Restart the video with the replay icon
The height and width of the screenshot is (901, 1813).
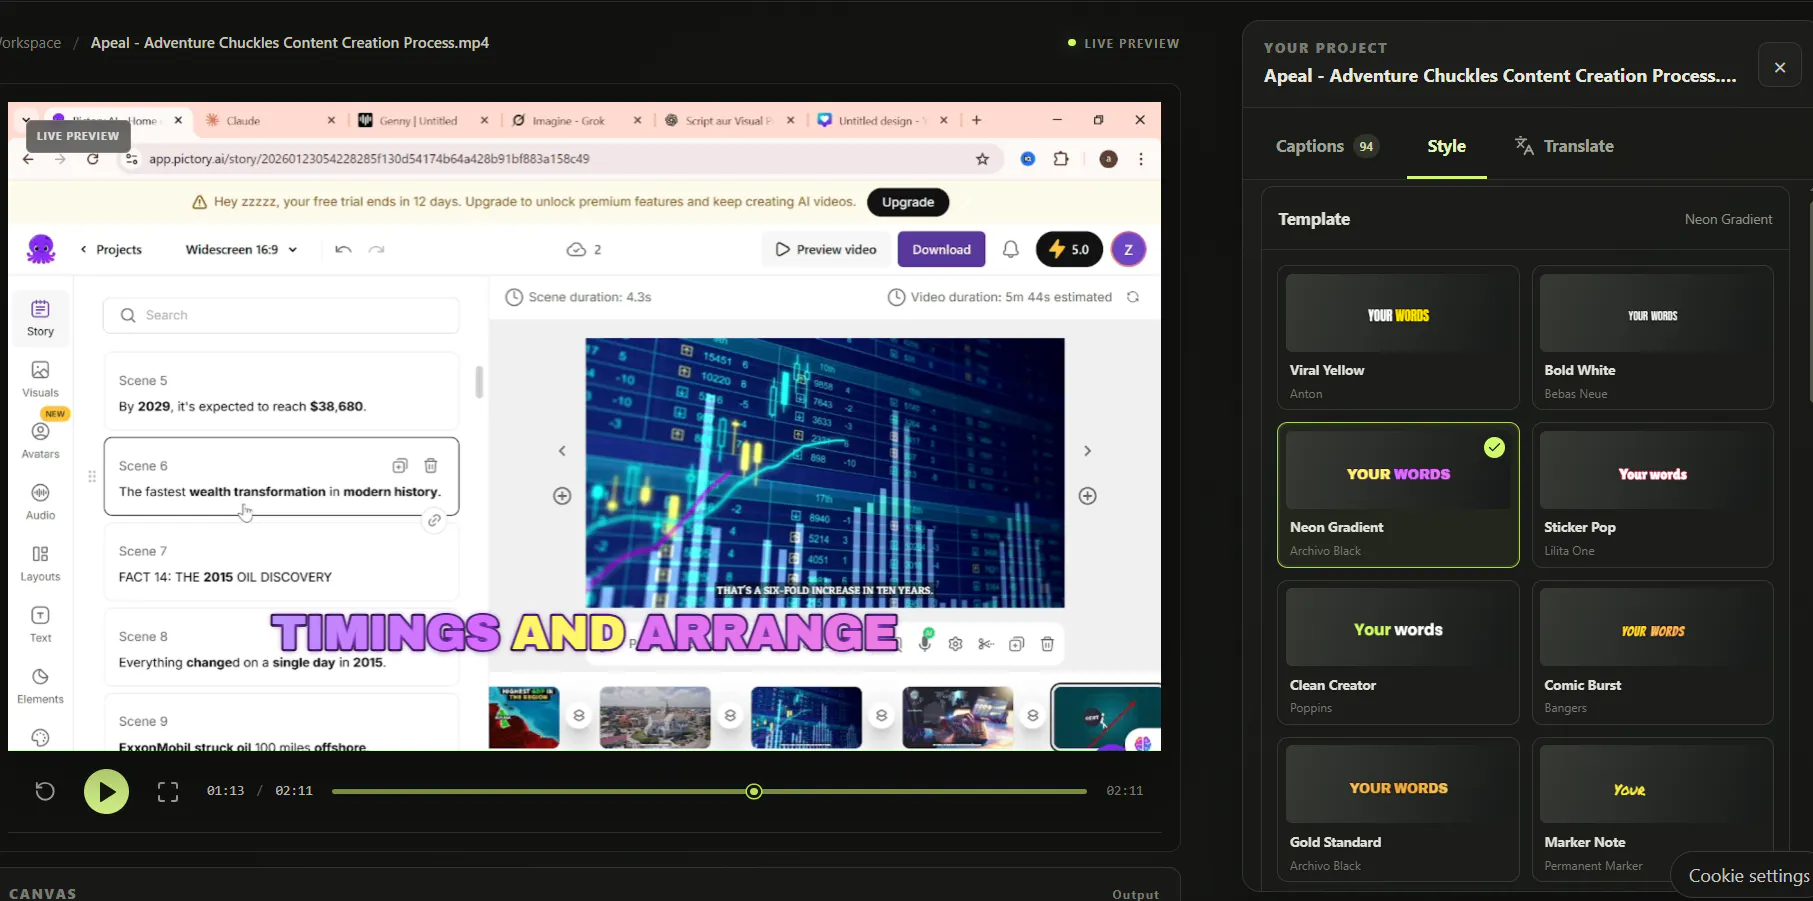45,791
